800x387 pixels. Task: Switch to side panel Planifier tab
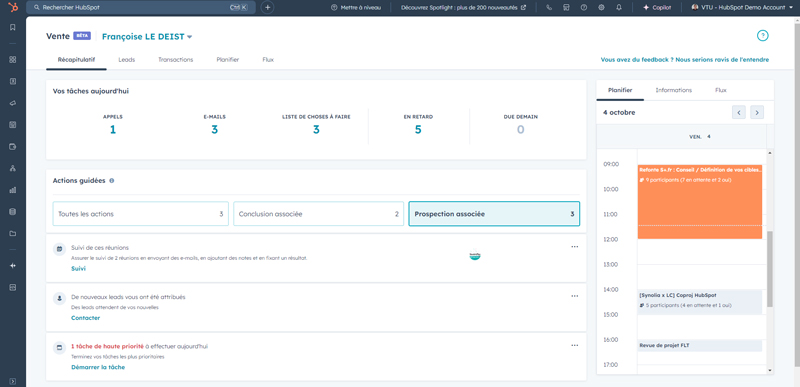coord(620,90)
